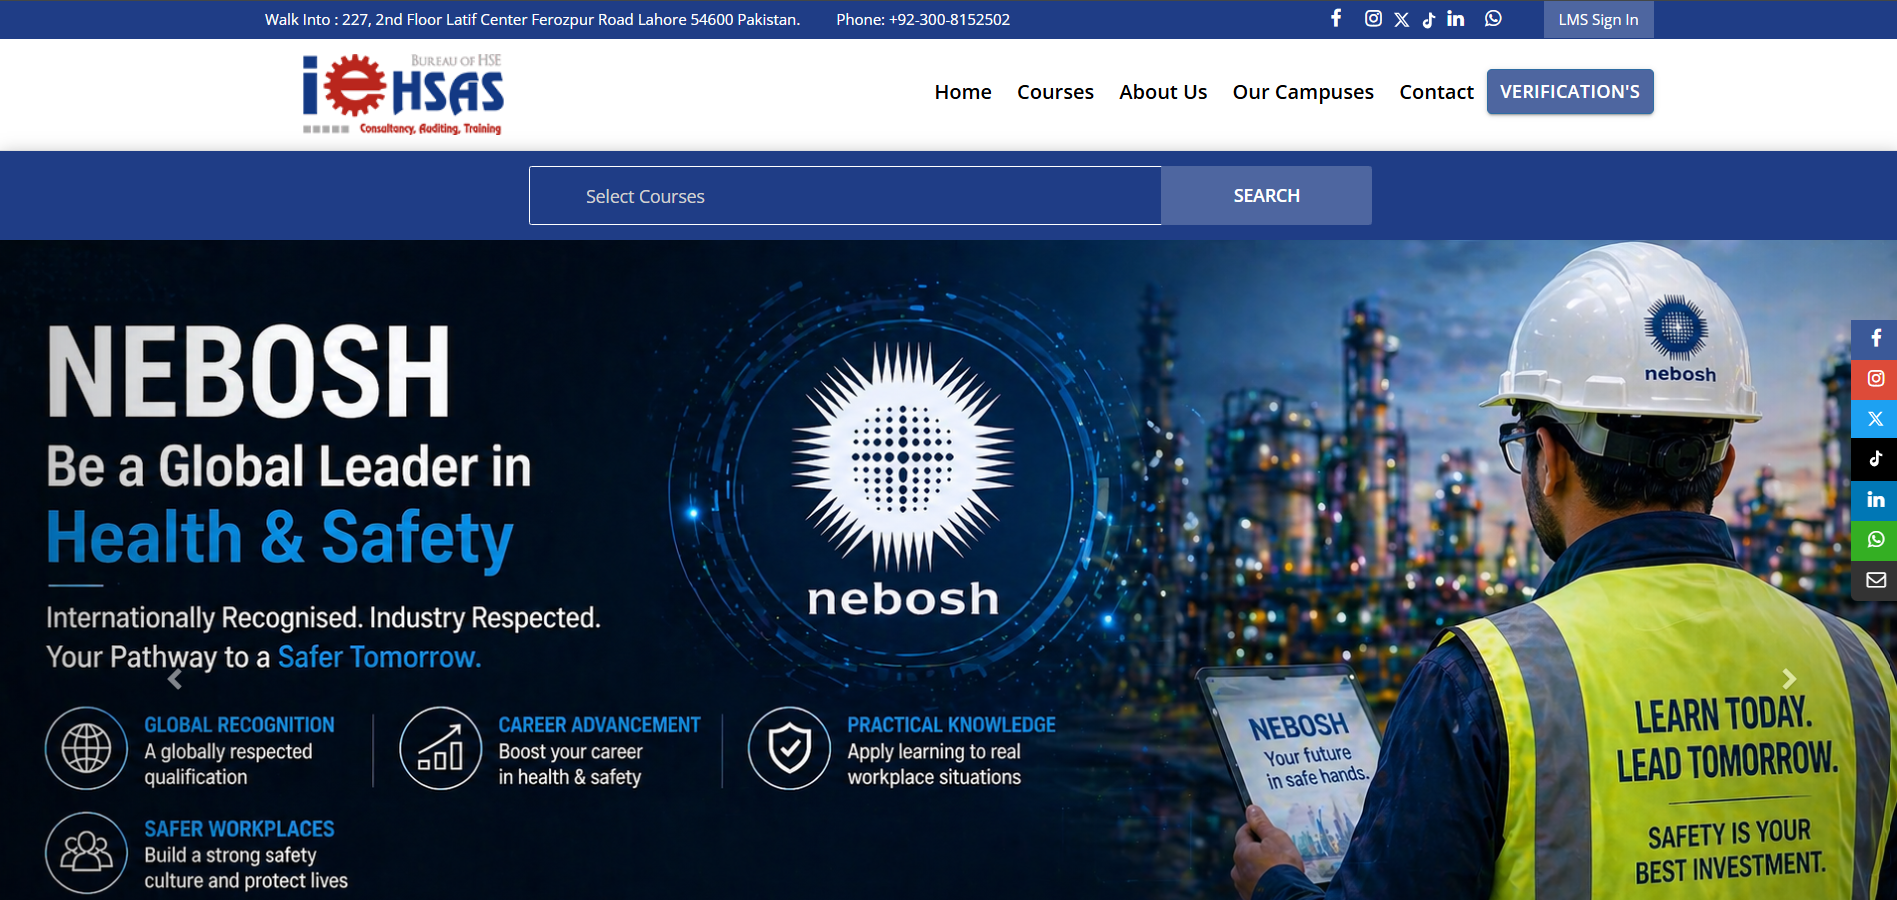Open Facebook link in top bar
Viewport: 1897px width, 900px height.
(x=1336, y=18)
